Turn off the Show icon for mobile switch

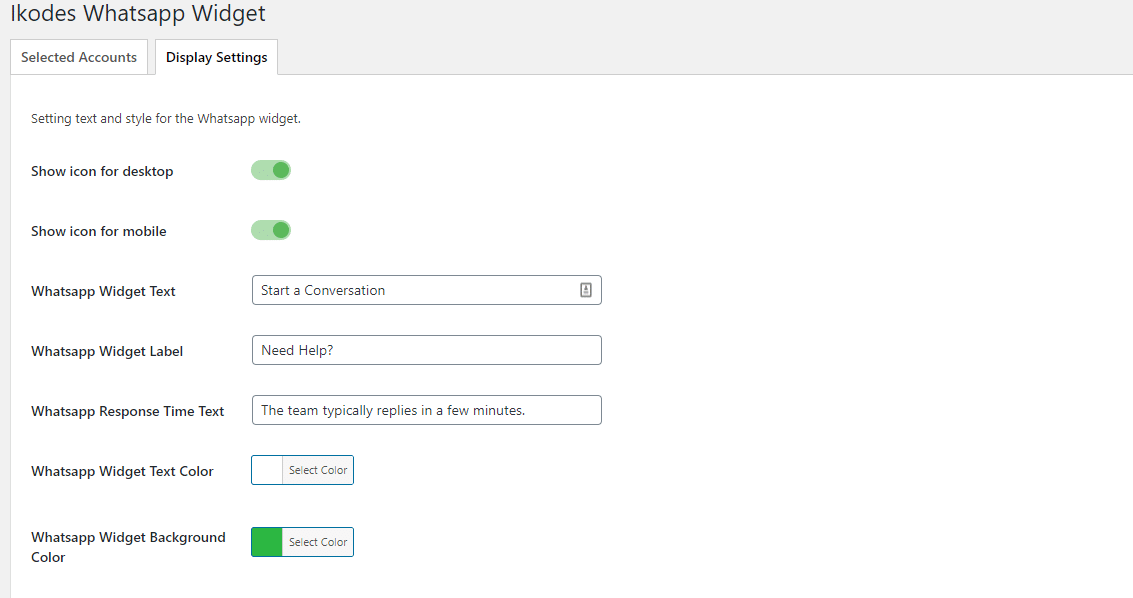point(271,230)
